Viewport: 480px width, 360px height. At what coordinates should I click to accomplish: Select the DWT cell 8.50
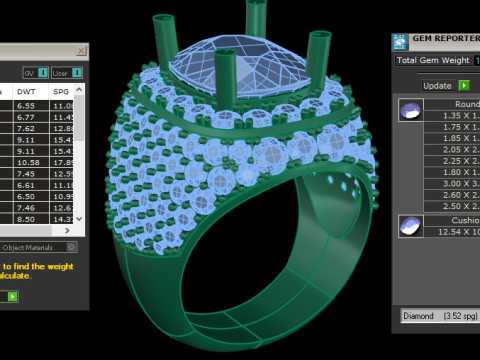[31, 219]
